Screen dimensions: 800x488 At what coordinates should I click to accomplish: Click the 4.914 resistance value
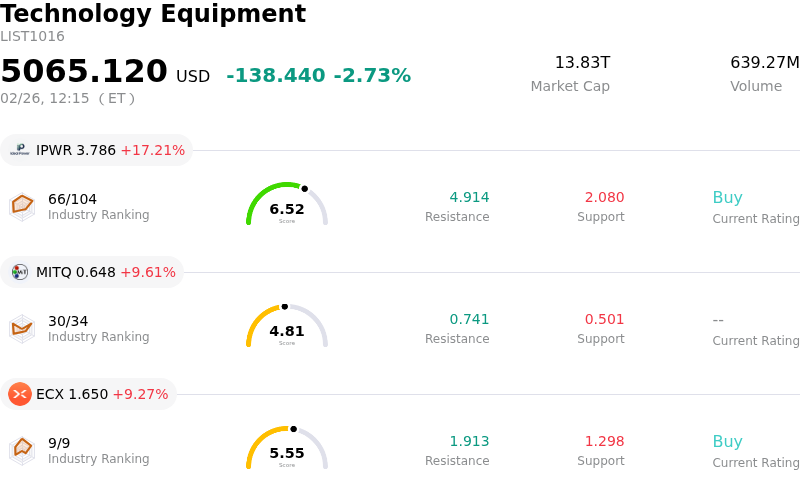coord(469,198)
